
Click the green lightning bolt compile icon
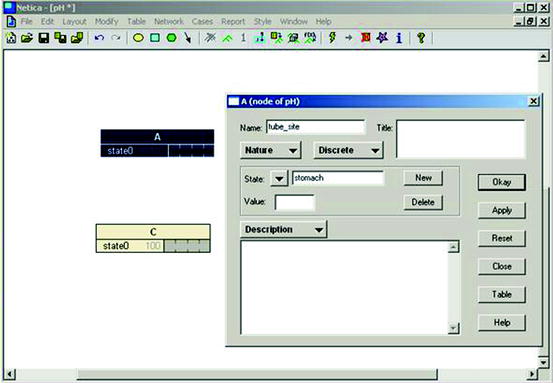coord(332,38)
